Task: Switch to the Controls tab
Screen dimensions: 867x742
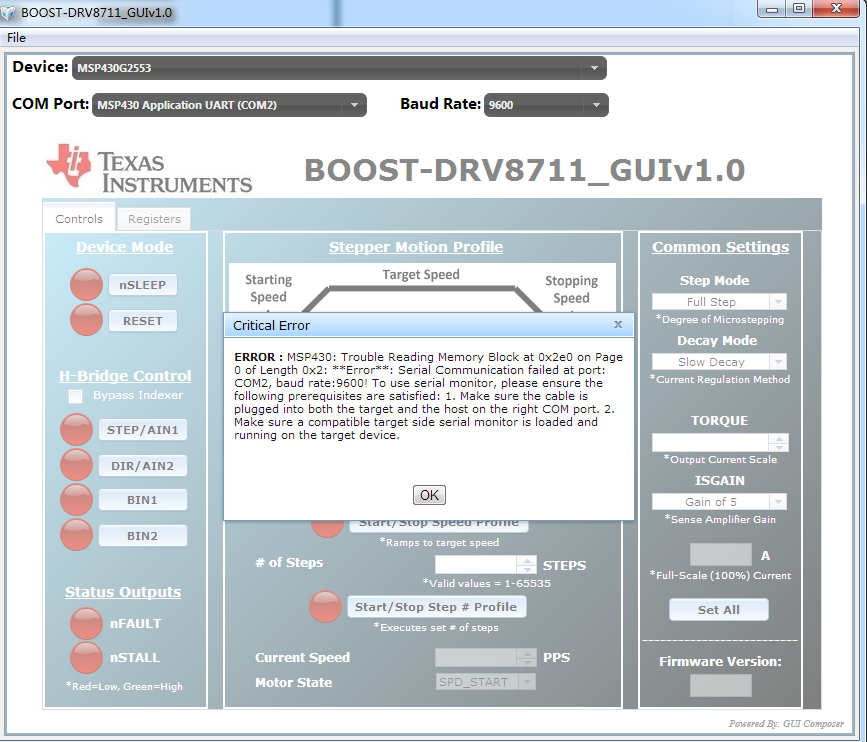Action: pyautogui.click(x=79, y=219)
